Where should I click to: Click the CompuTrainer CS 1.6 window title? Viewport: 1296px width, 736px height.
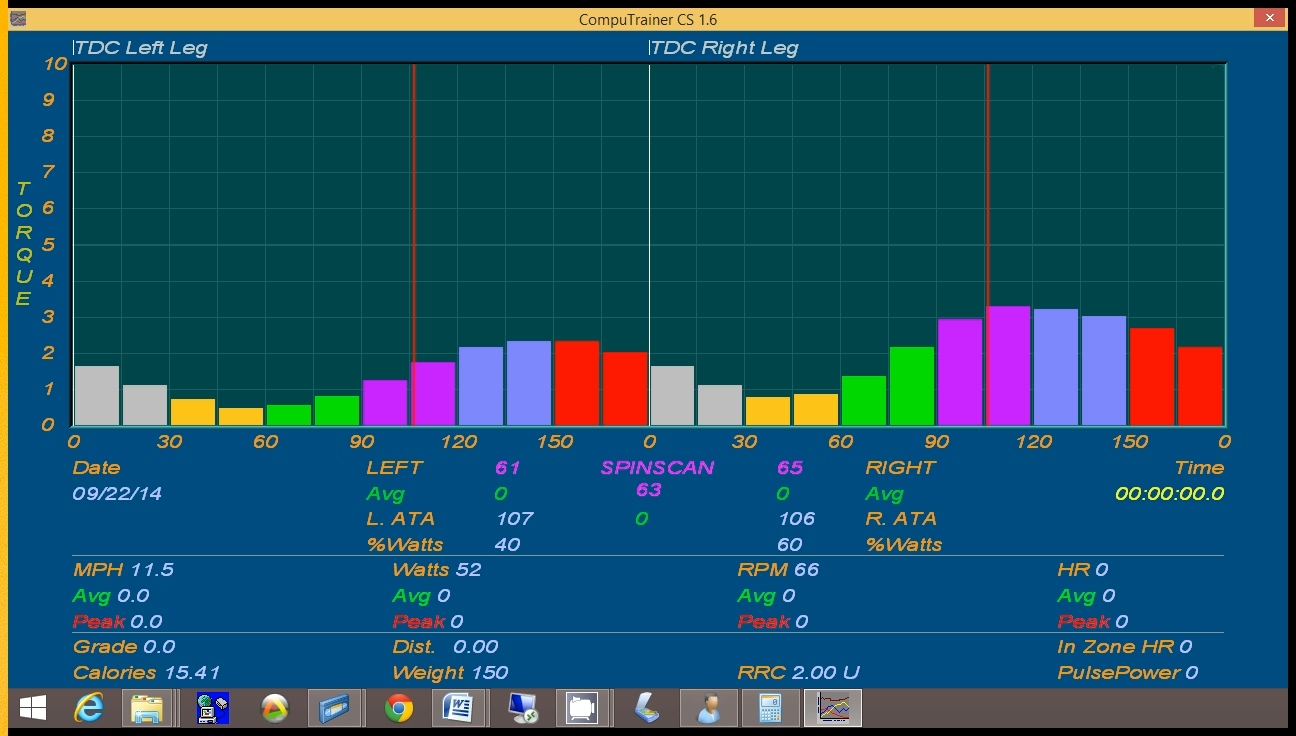pos(648,20)
